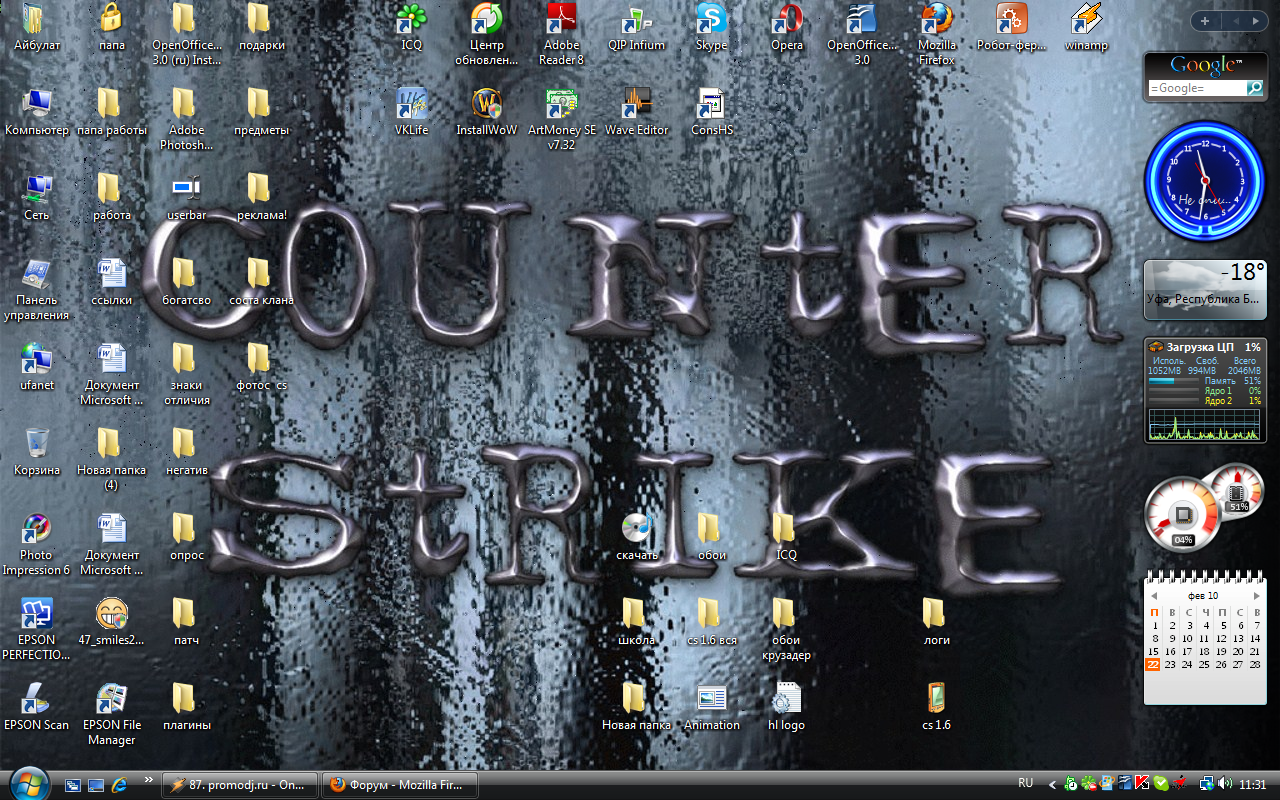
Task: Open Панель управления icon
Action: 36,273
